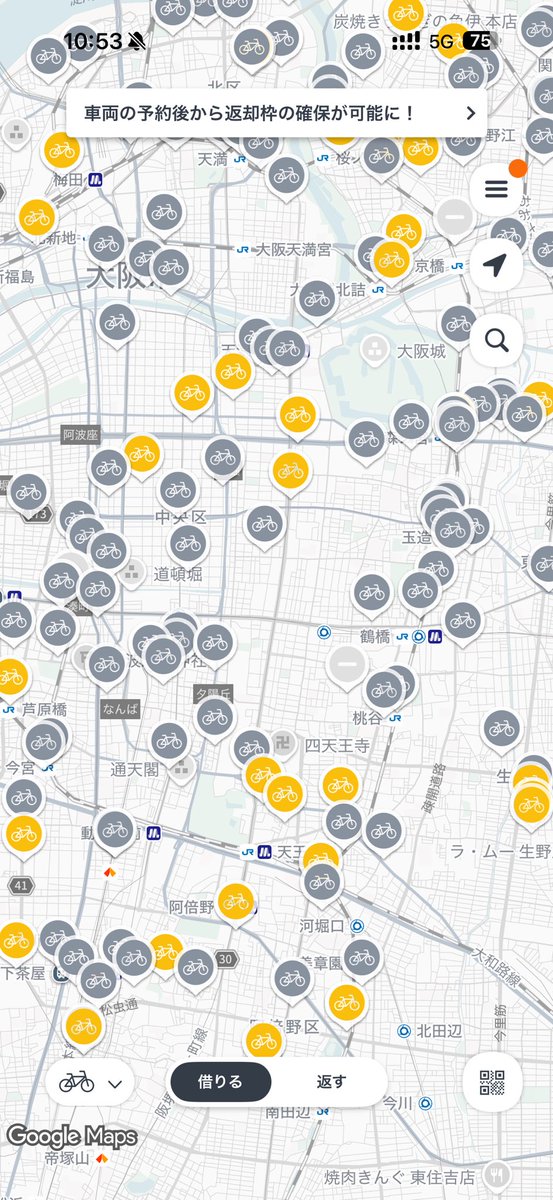
Task: Select the gray bike pin above 通天閣 label
Action: [x=169, y=743]
